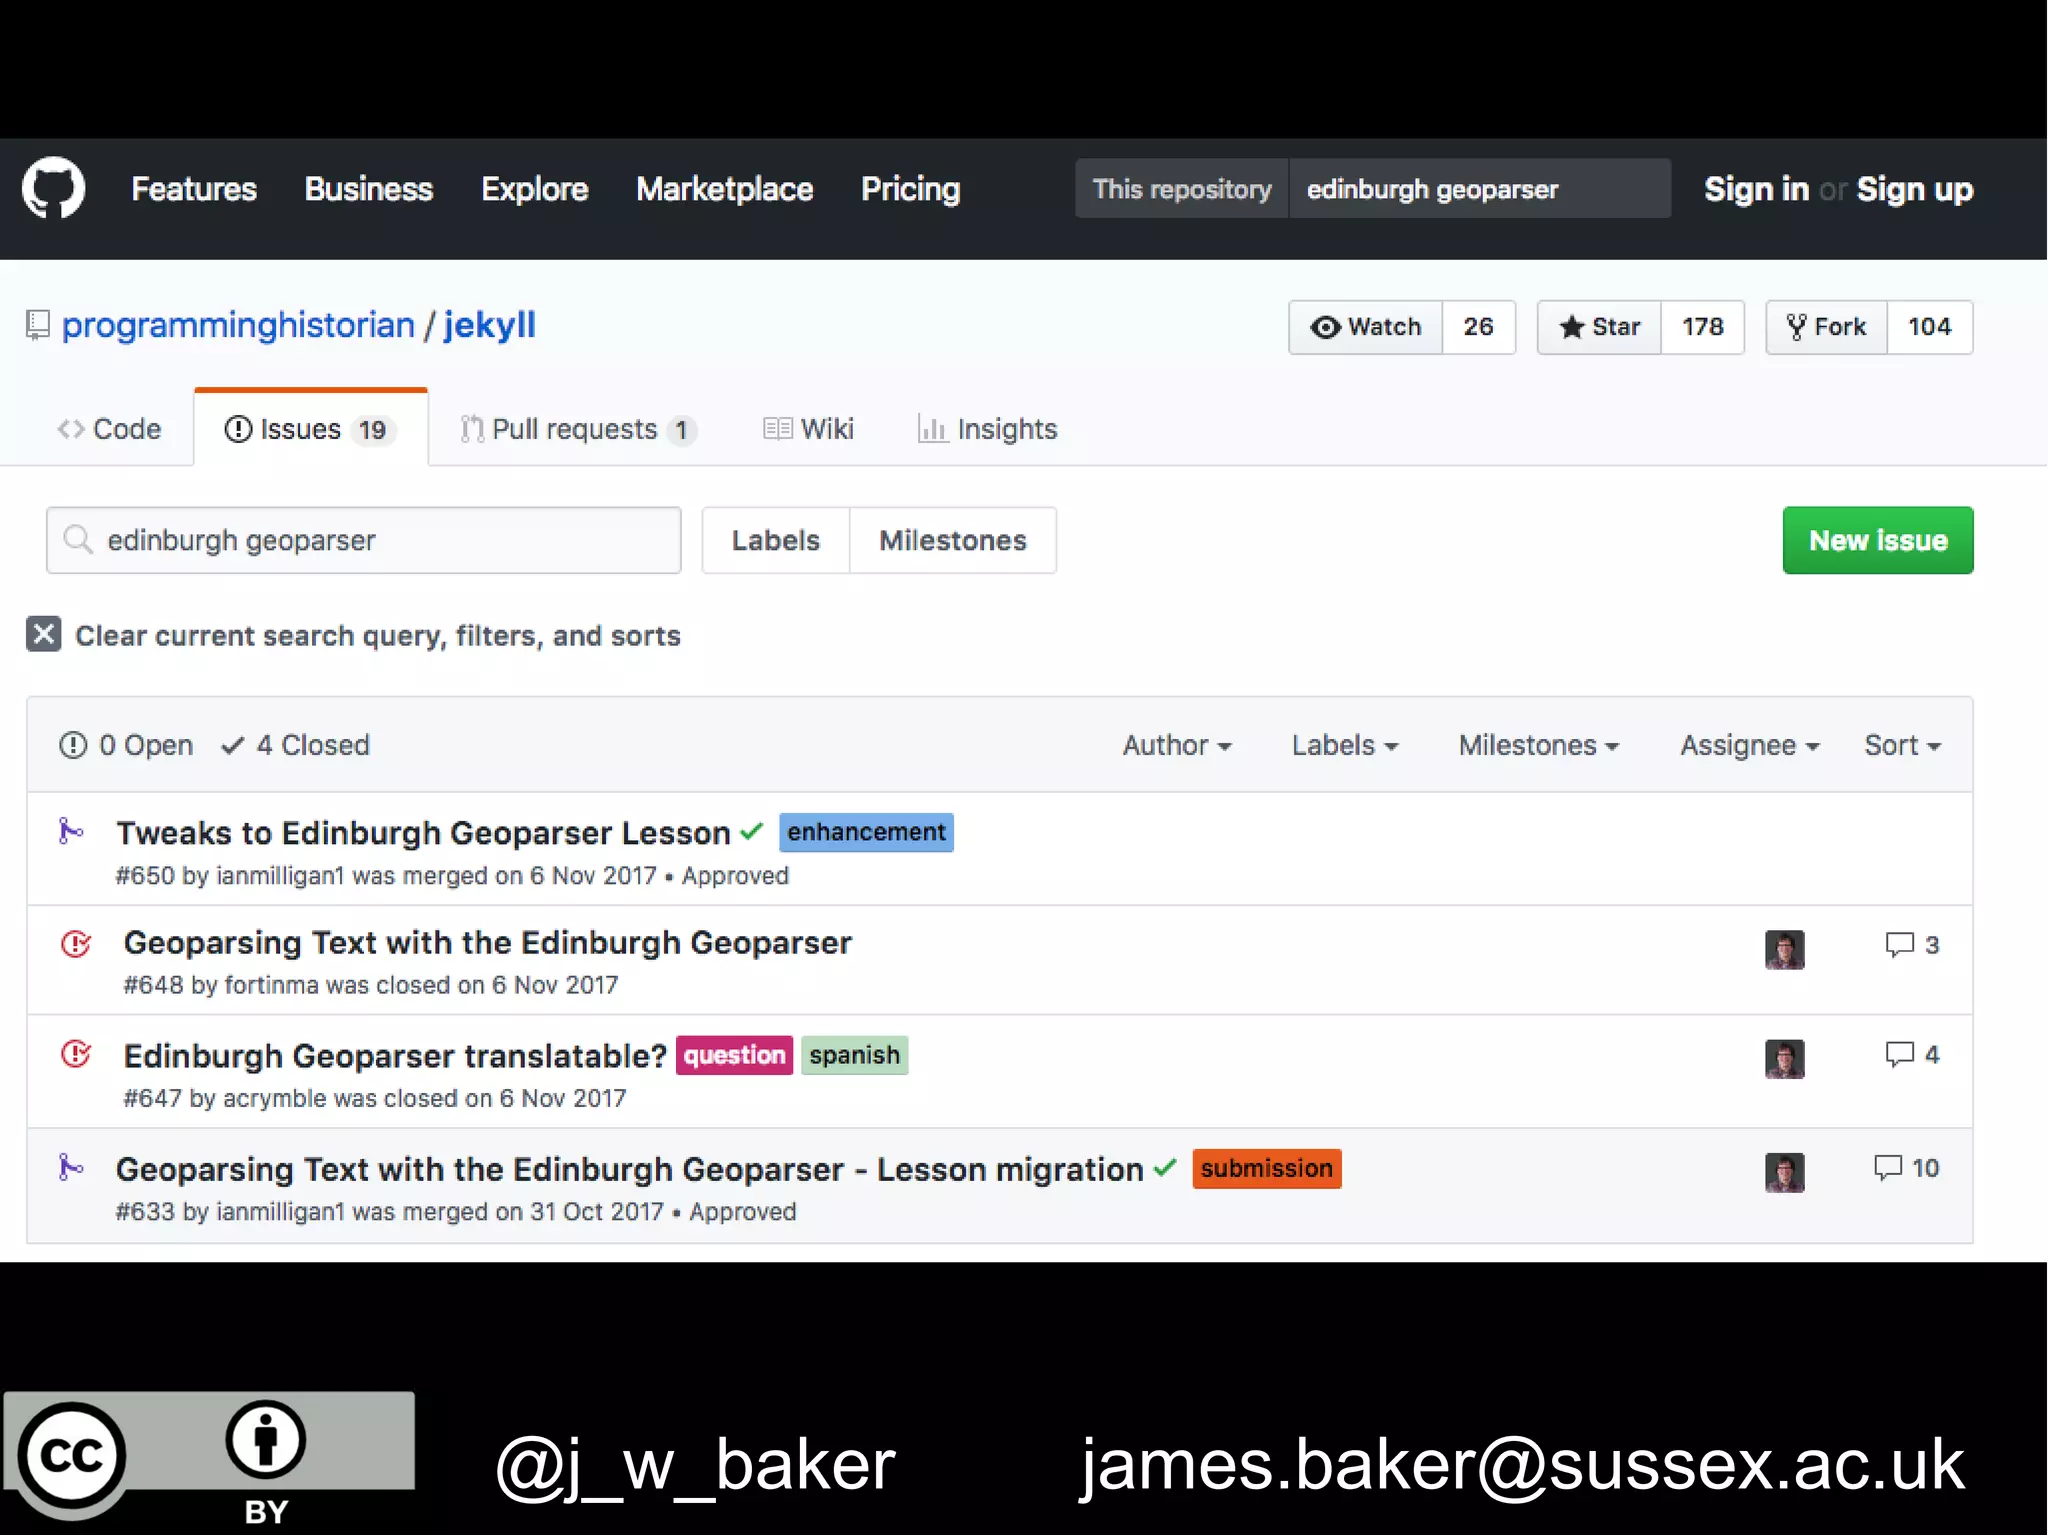The image size is (2048, 1535).
Task: View the 26 watchers count
Action: (1479, 327)
